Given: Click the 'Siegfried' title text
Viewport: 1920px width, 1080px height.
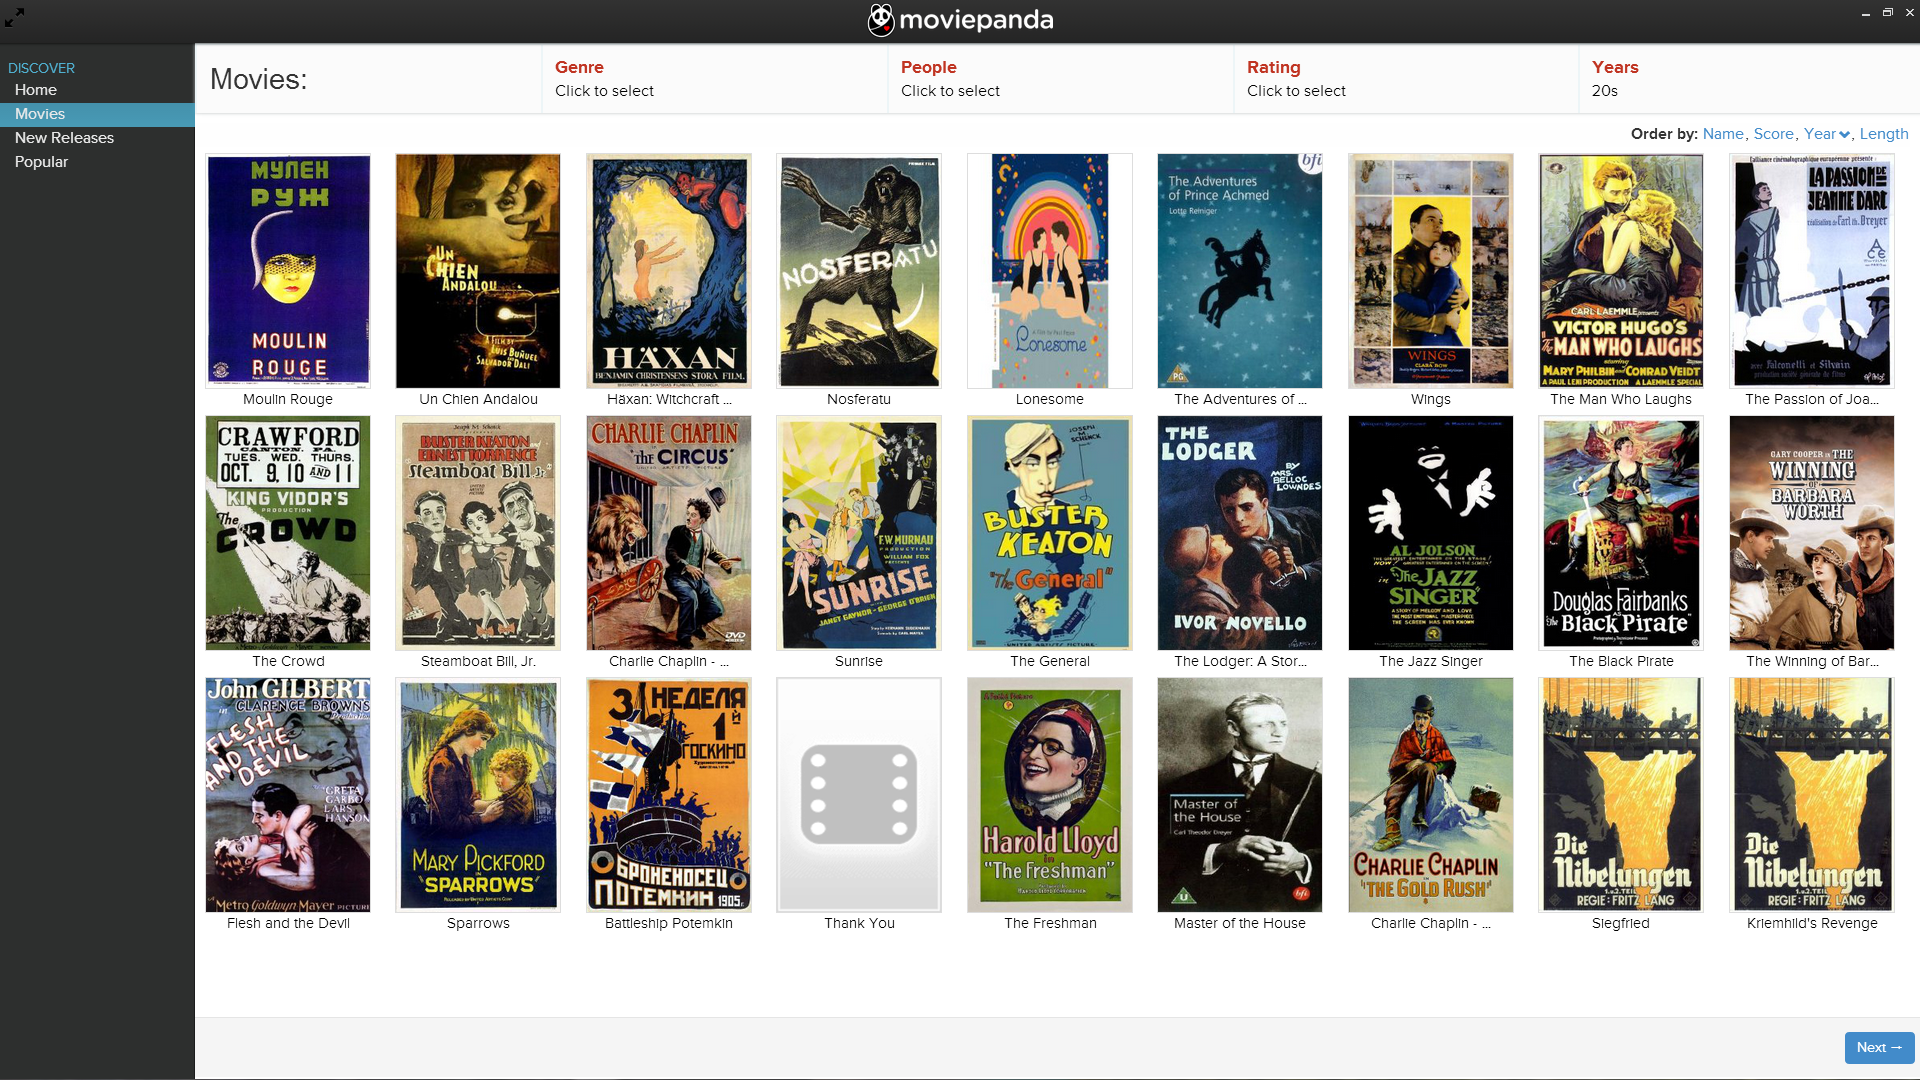Looking at the screenshot, I should [x=1621, y=923].
